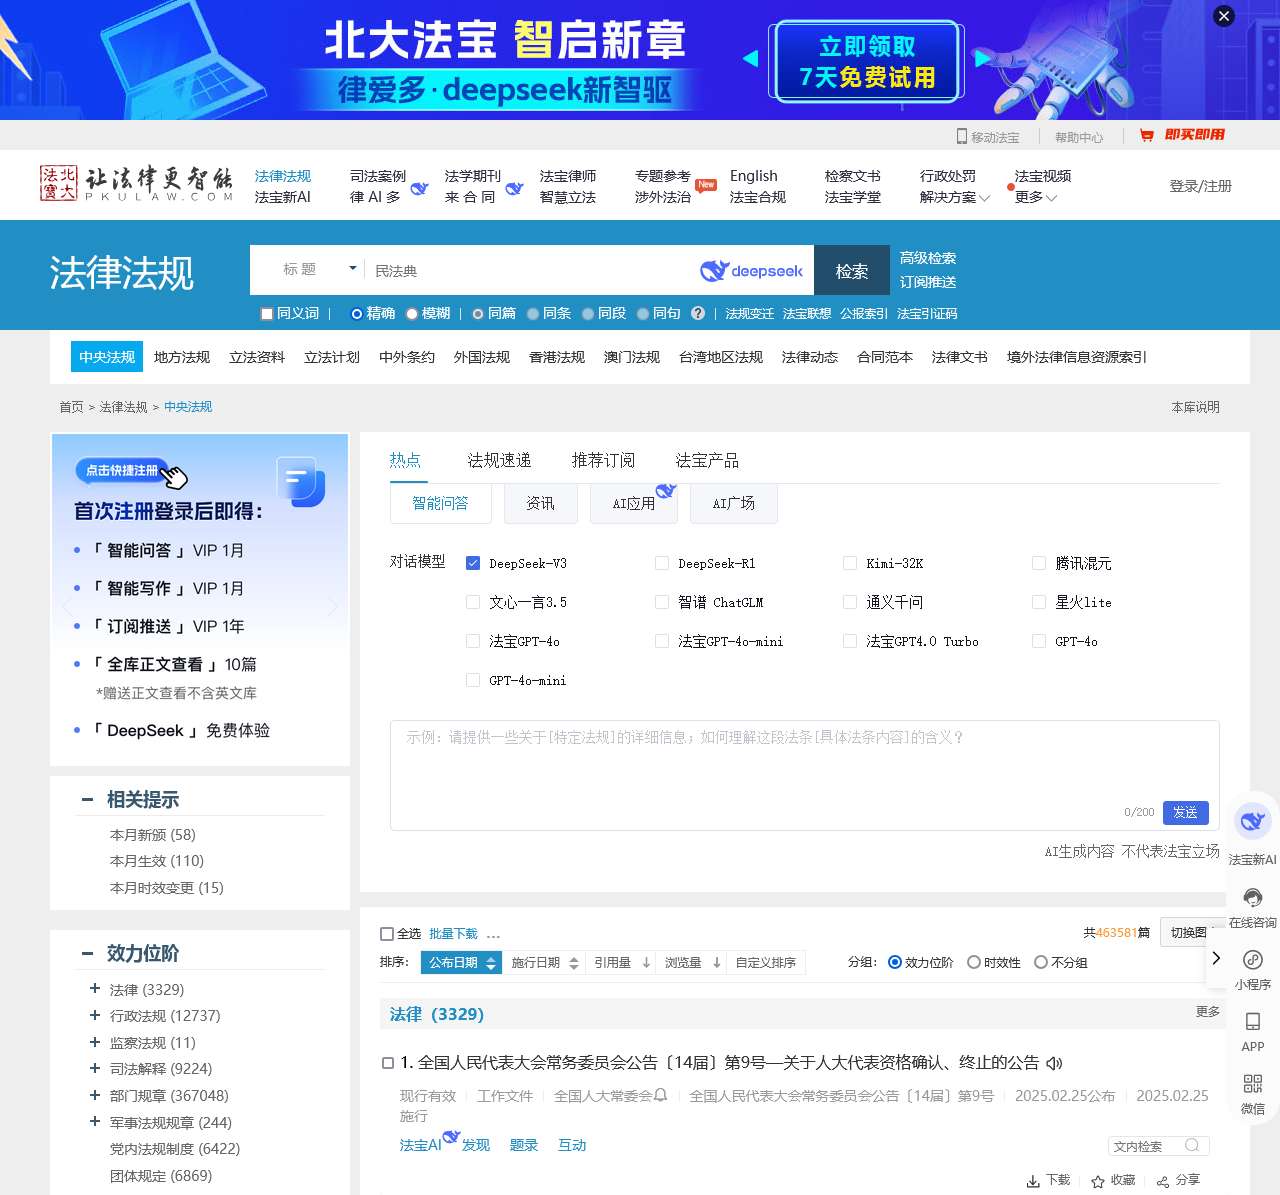Click the shopping cart icon beside 即买即用
The width and height of the screenshot is (1280, 1195).
pos(1147,135)
